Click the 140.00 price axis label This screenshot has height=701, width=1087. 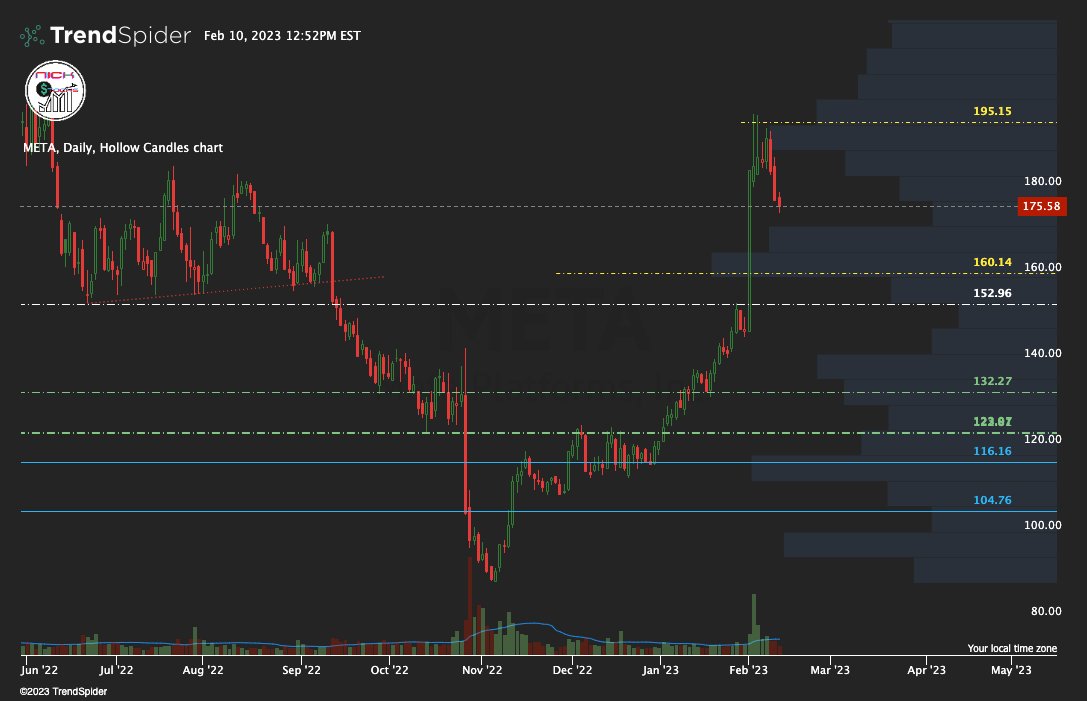tap(1043, 353)
